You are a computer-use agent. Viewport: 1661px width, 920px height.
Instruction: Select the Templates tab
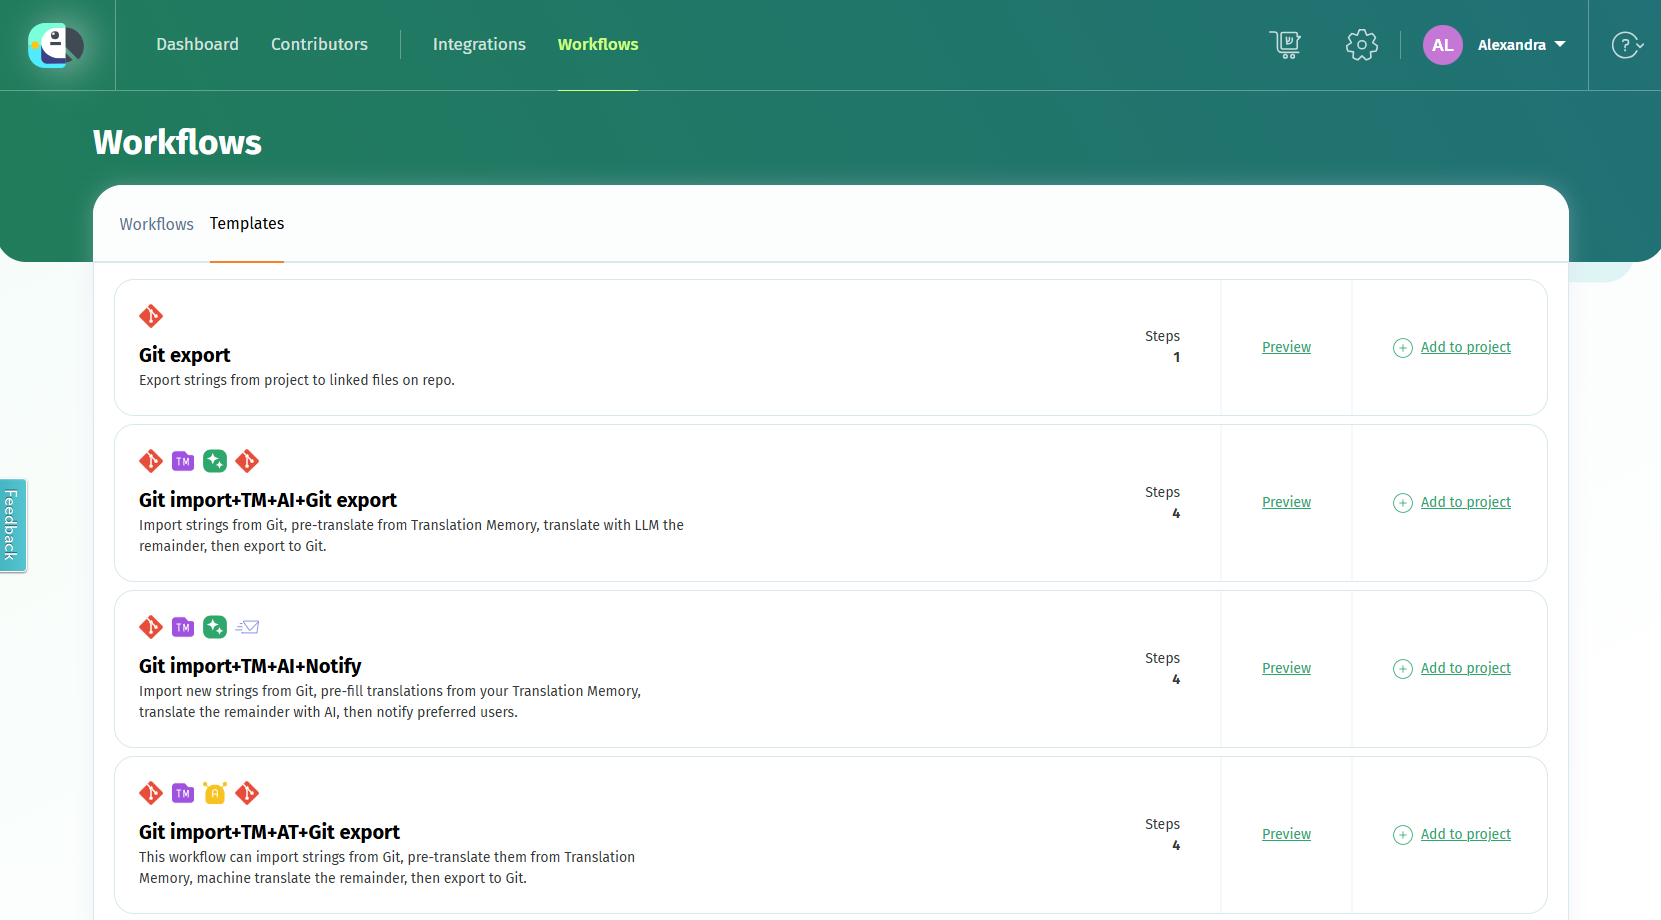point(246,224)
